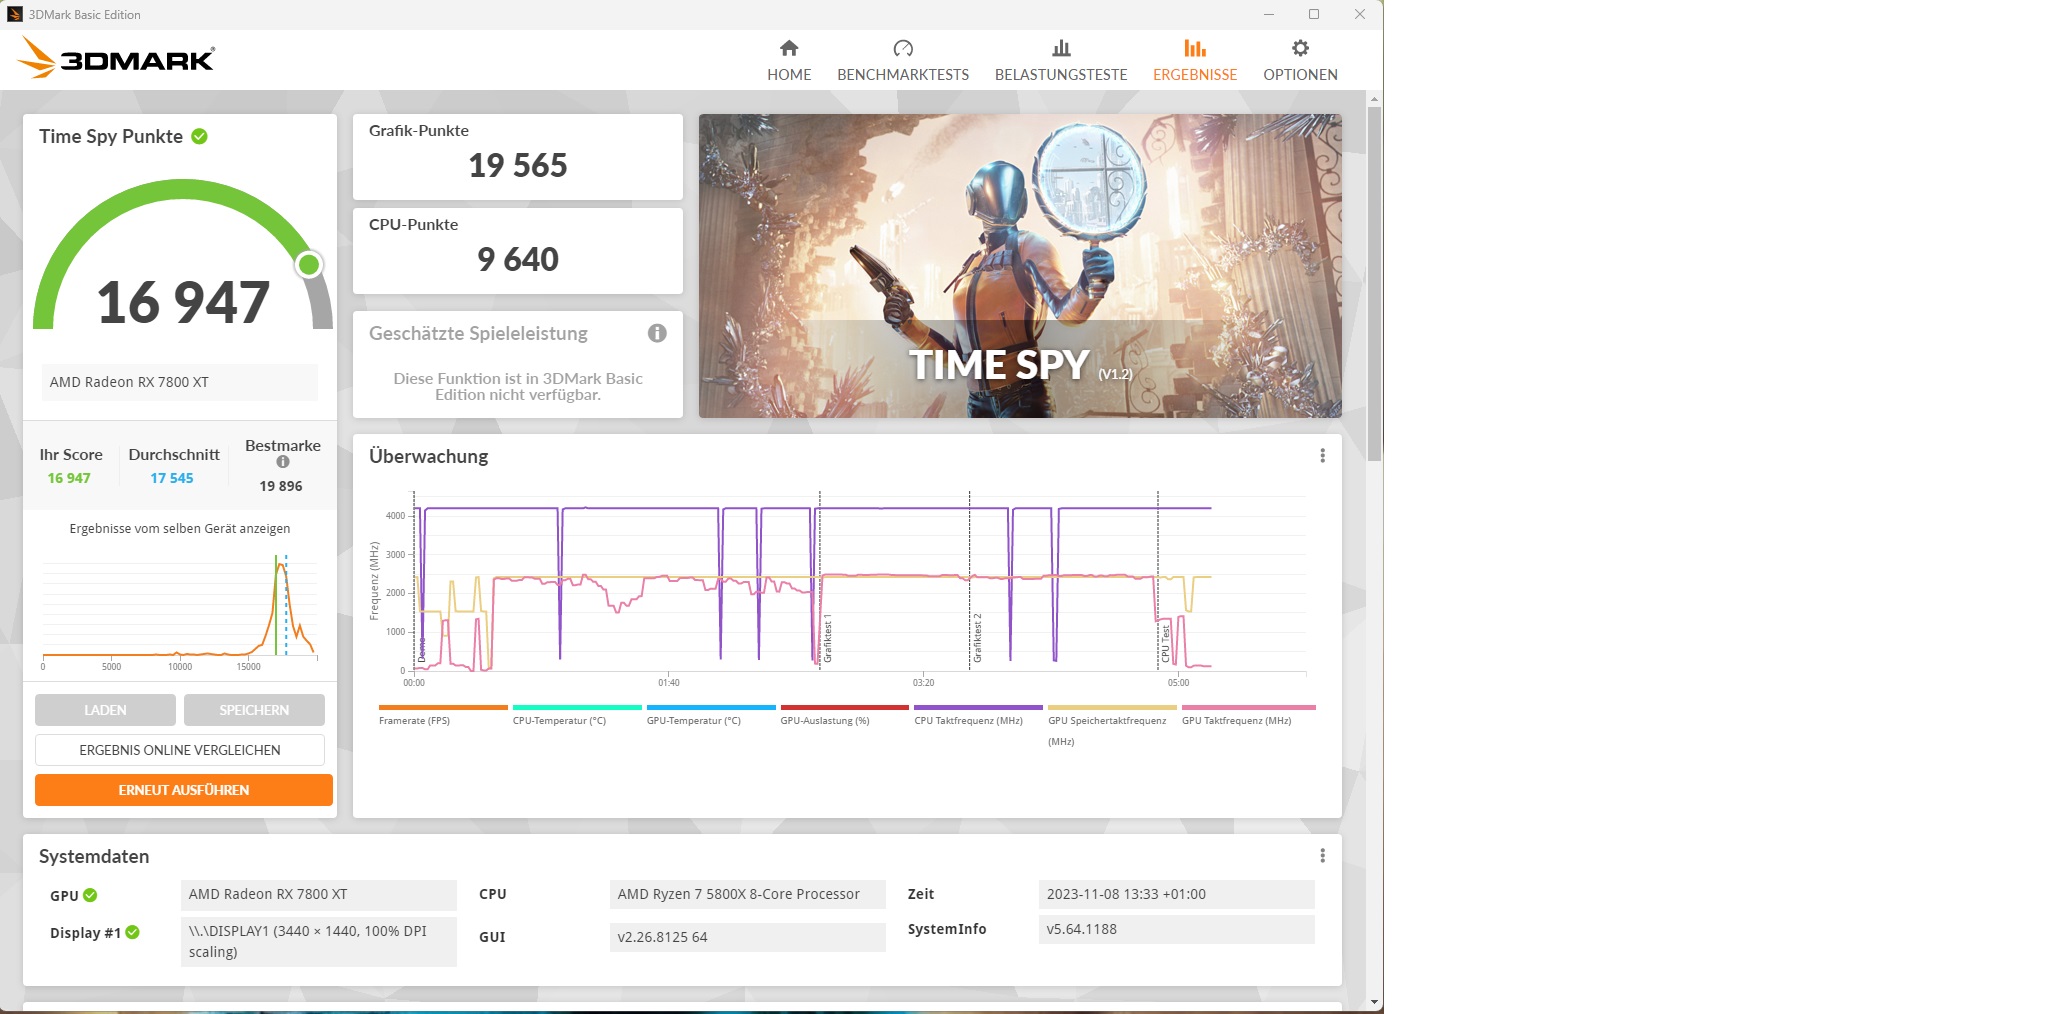Click the CPU-Punkte value 9 640

[518, 259]
